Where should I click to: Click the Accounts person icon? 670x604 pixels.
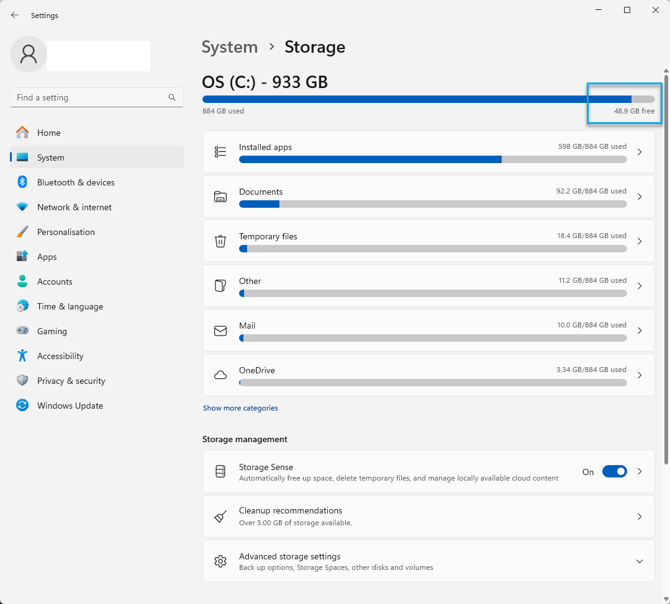22,281
